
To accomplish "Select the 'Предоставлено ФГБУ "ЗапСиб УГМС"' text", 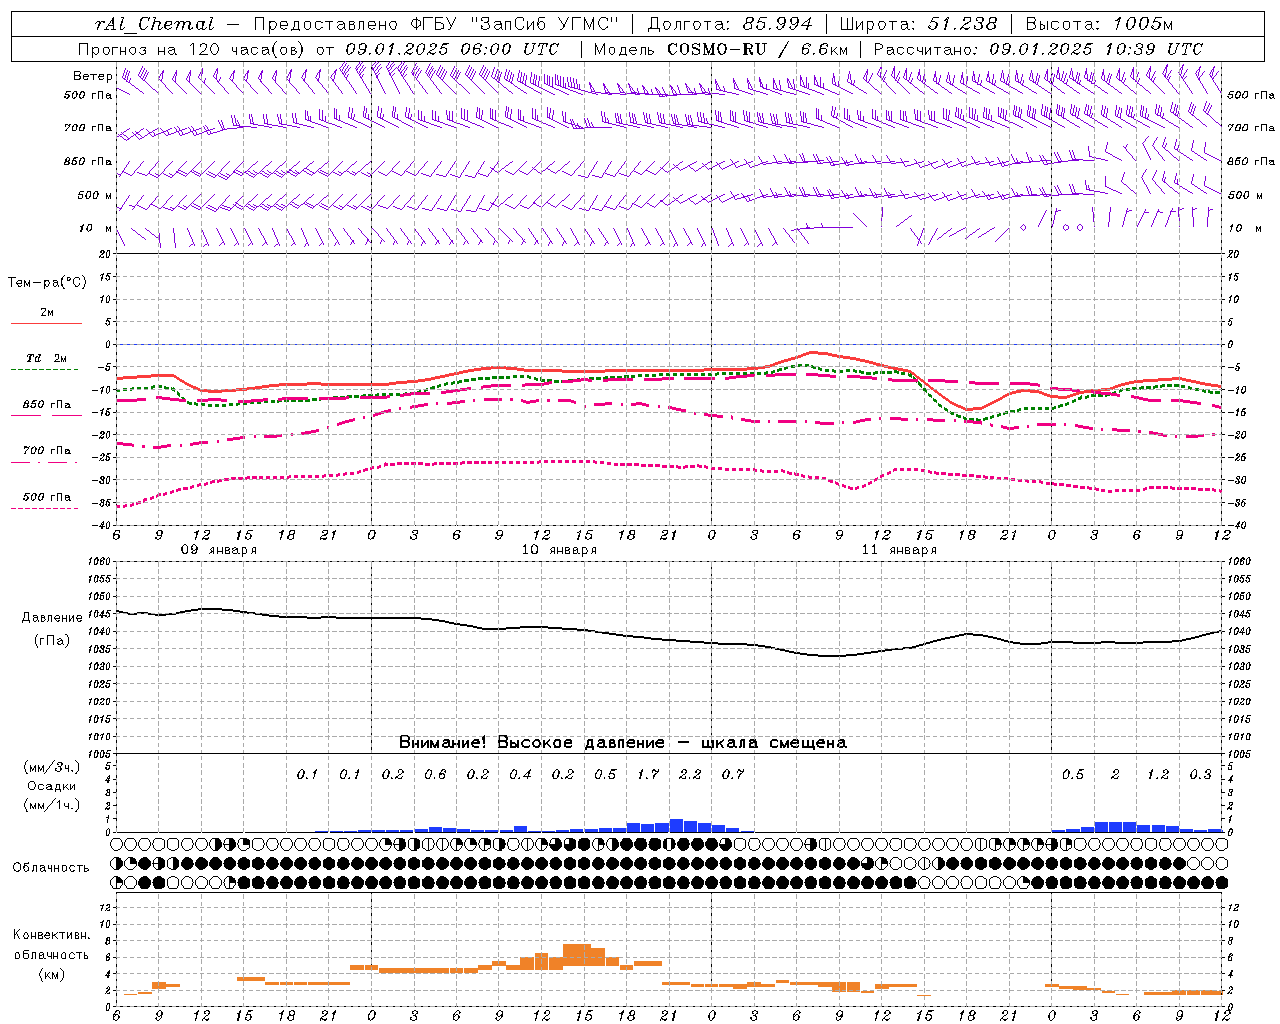I will [x=435, y=24].
